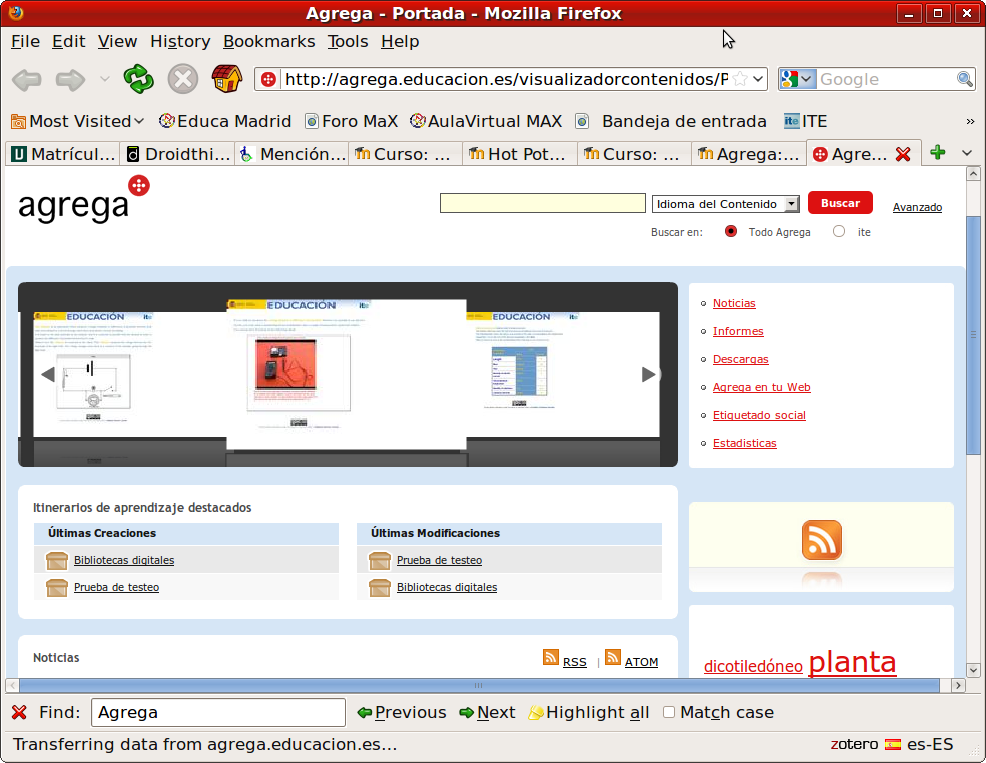Click the vertical scrollbar down arrow
The width and height of the screenshot is (986, 763).
pyautogui.click(x=973, y=670)
